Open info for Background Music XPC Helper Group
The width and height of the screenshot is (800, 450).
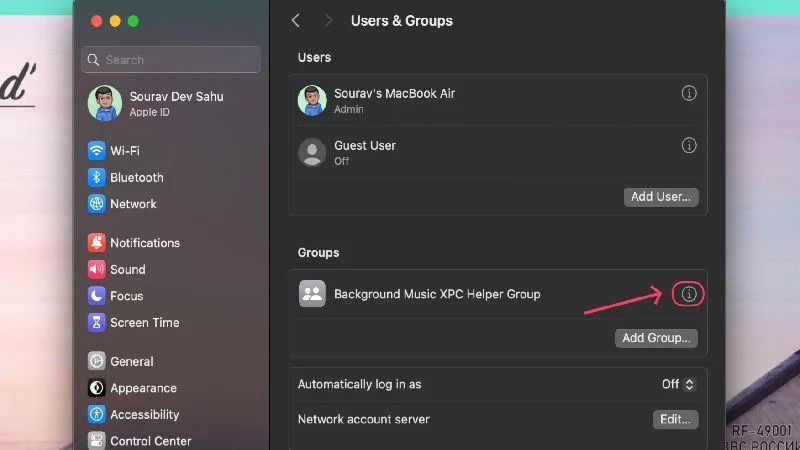point(689,294)
